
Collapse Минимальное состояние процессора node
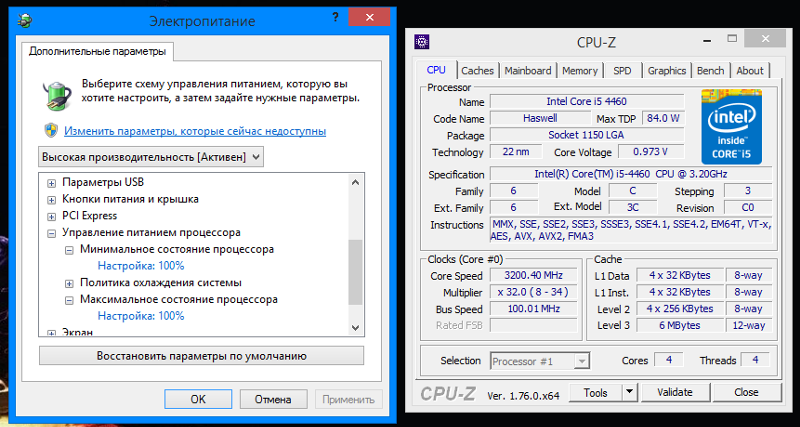tap(69, 250)
